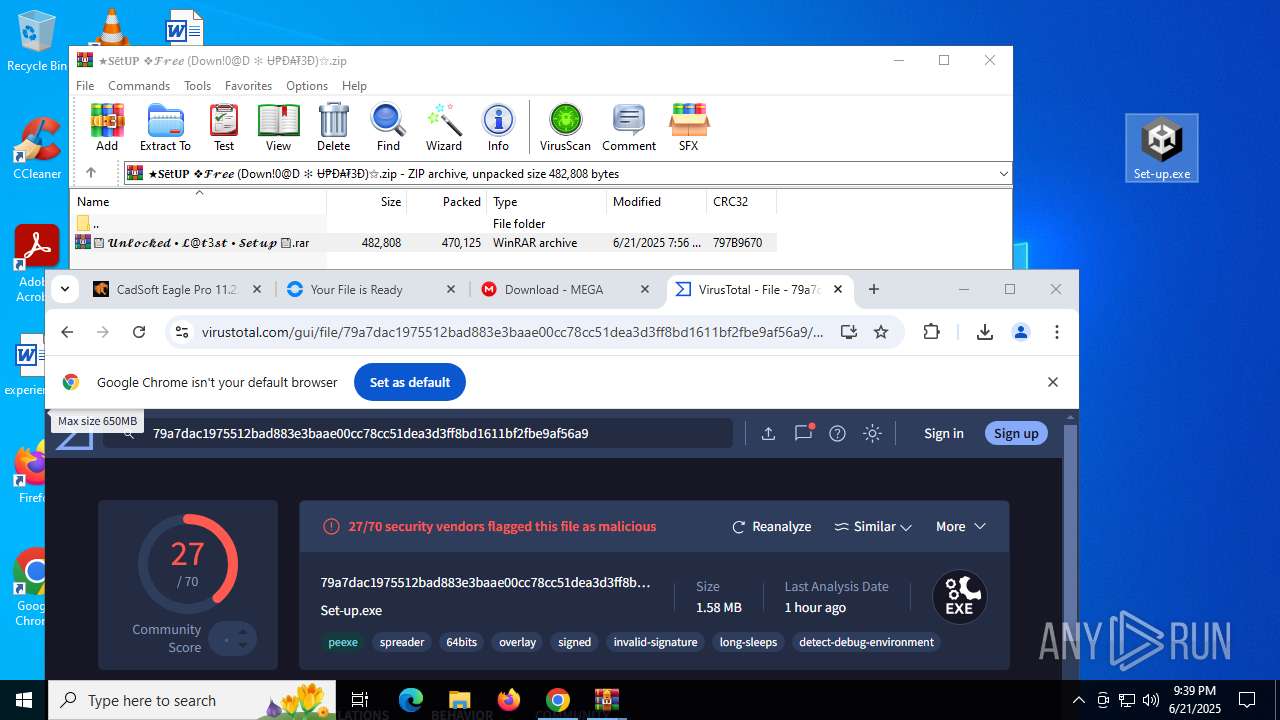This screenshot has height=720, width=1280.
Task: Sort archive list by Name column
Action: pos(200,202)
